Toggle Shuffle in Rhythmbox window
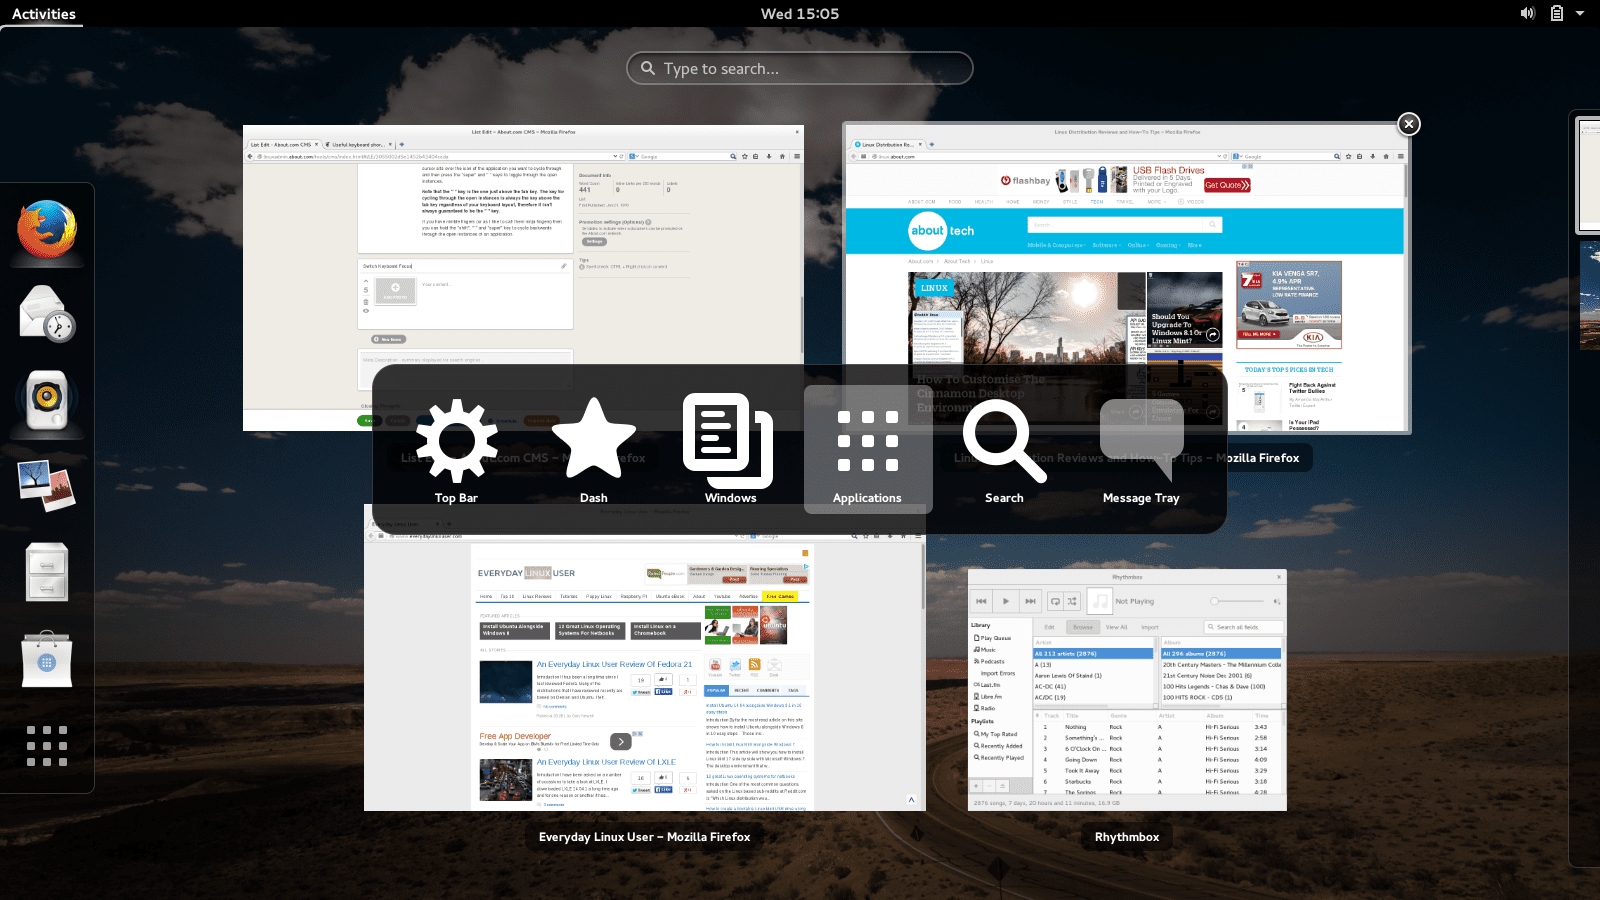Screen dimensions: 1600x900 click(1072, 601)
